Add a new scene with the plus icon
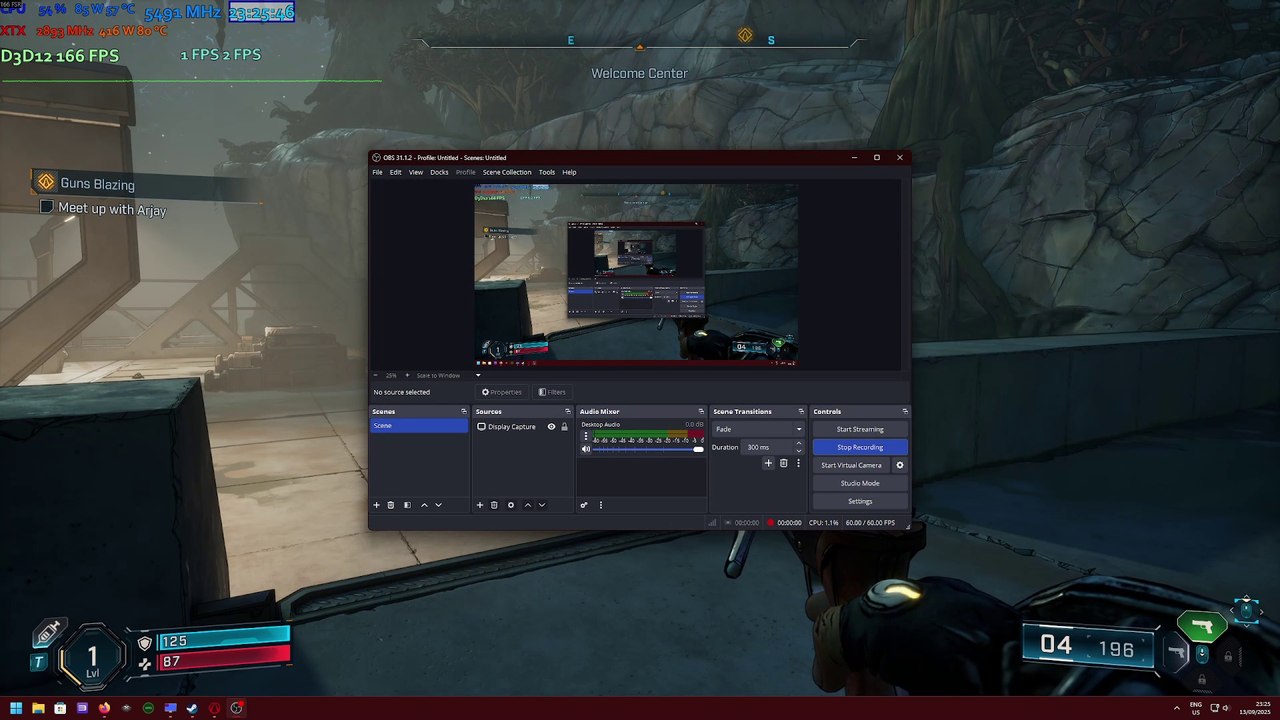Viewport: 1280px width, 720px height. 377,505
